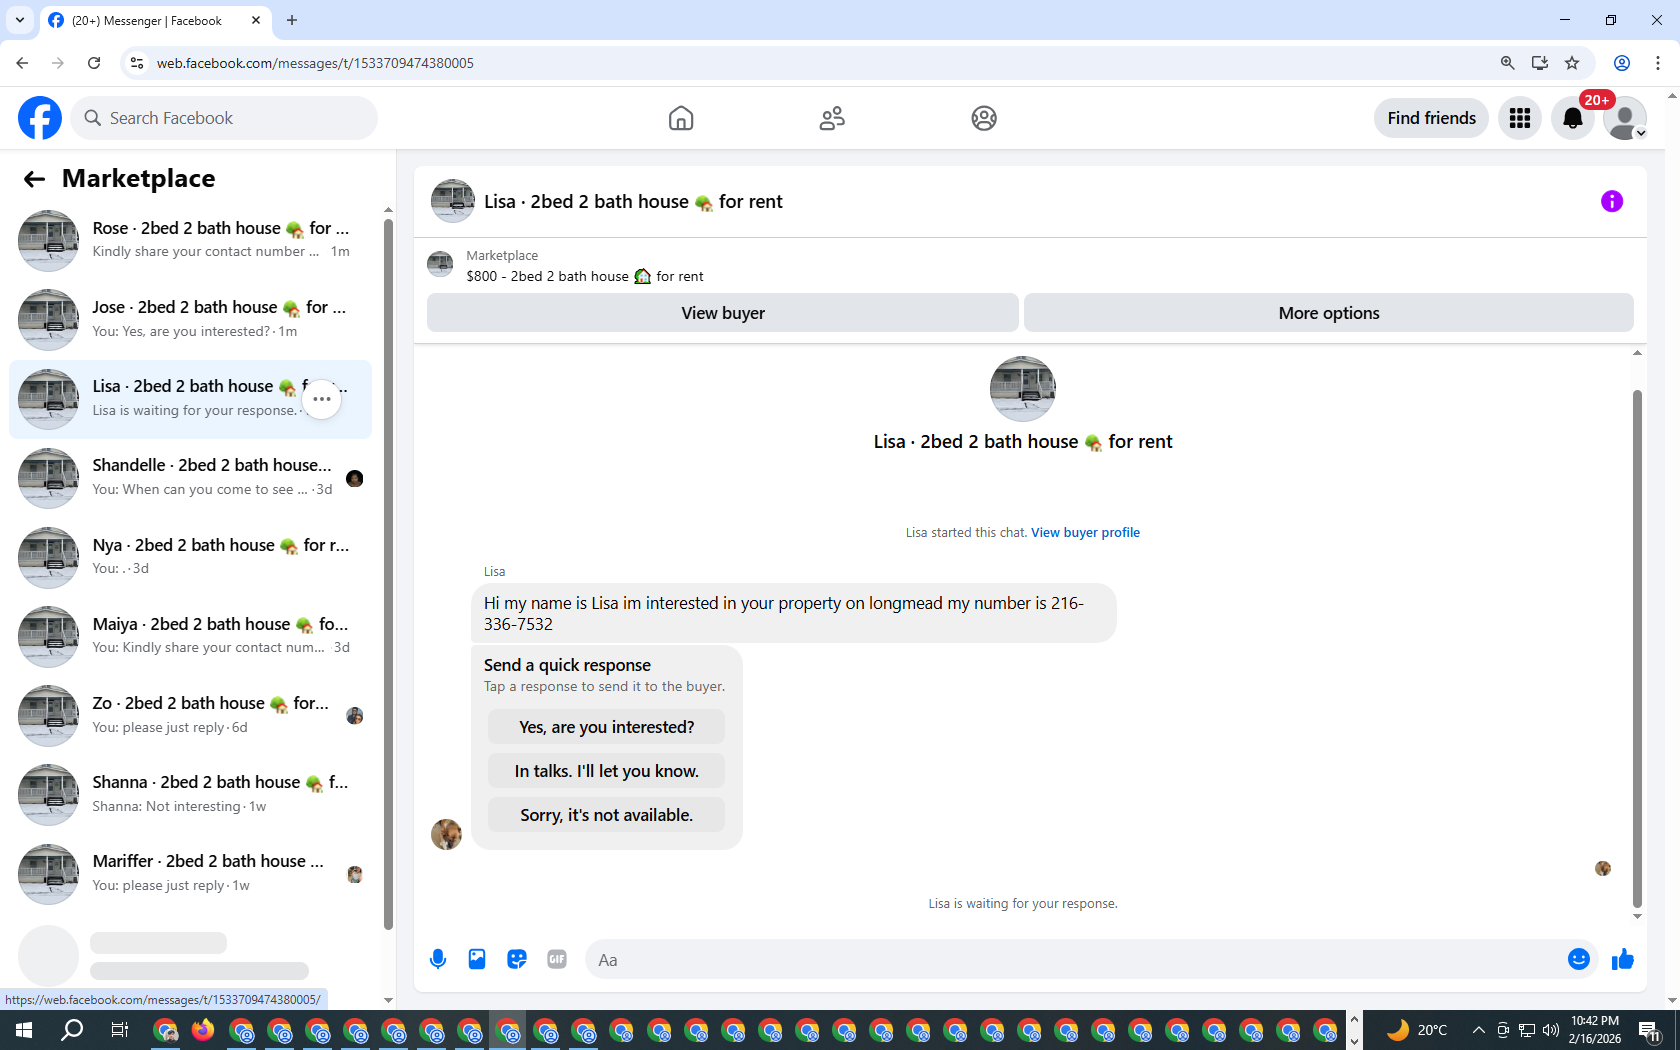The image size is (1680, 1050).
Task: Attach a photo with the image icon
Action: (x=477, y=960)
